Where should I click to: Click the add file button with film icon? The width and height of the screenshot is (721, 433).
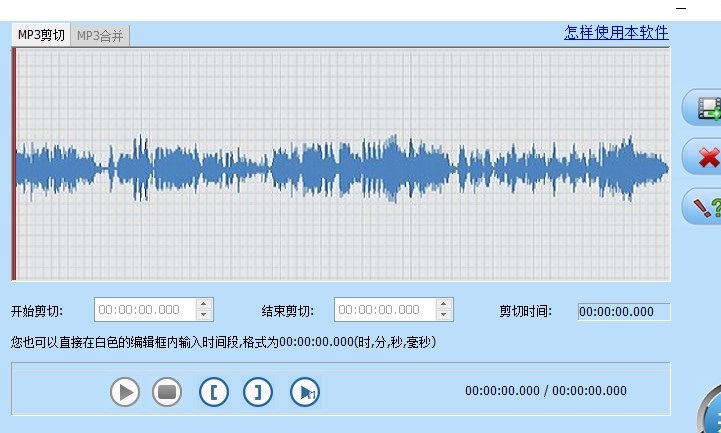point(704,108)
